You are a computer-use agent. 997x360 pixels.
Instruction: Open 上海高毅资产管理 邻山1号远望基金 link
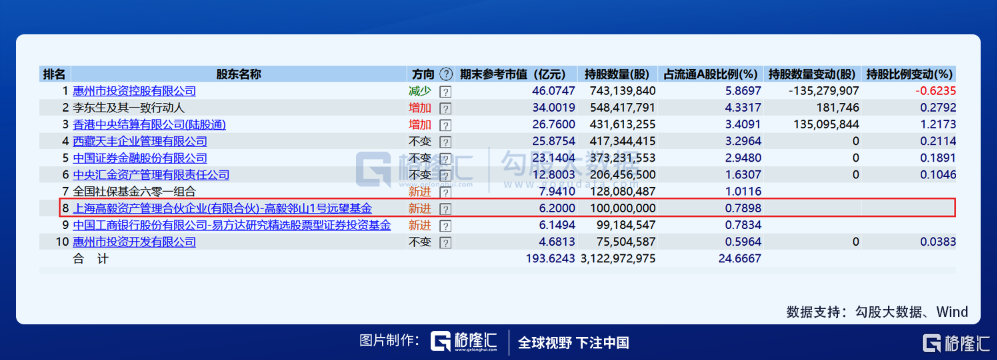click(223, 208)
